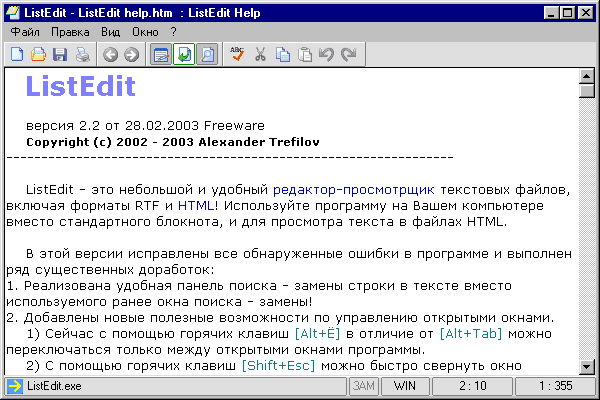Toggle the preview magnifier view button
The image size is (600, 400).
coord(206,55)
